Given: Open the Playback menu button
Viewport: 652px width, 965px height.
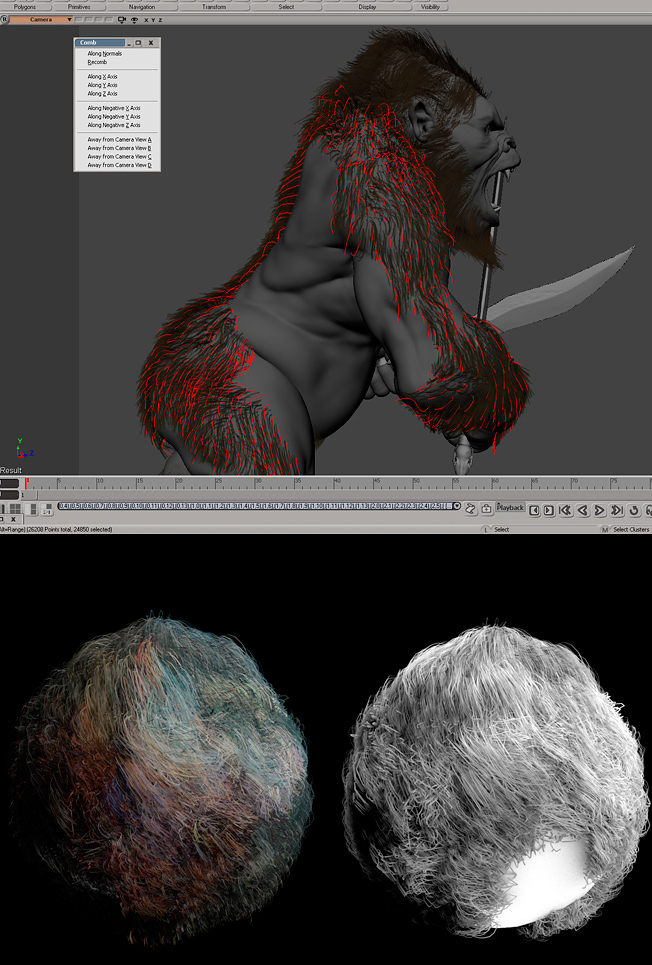Looking at the screenshot, I should 510,508.
